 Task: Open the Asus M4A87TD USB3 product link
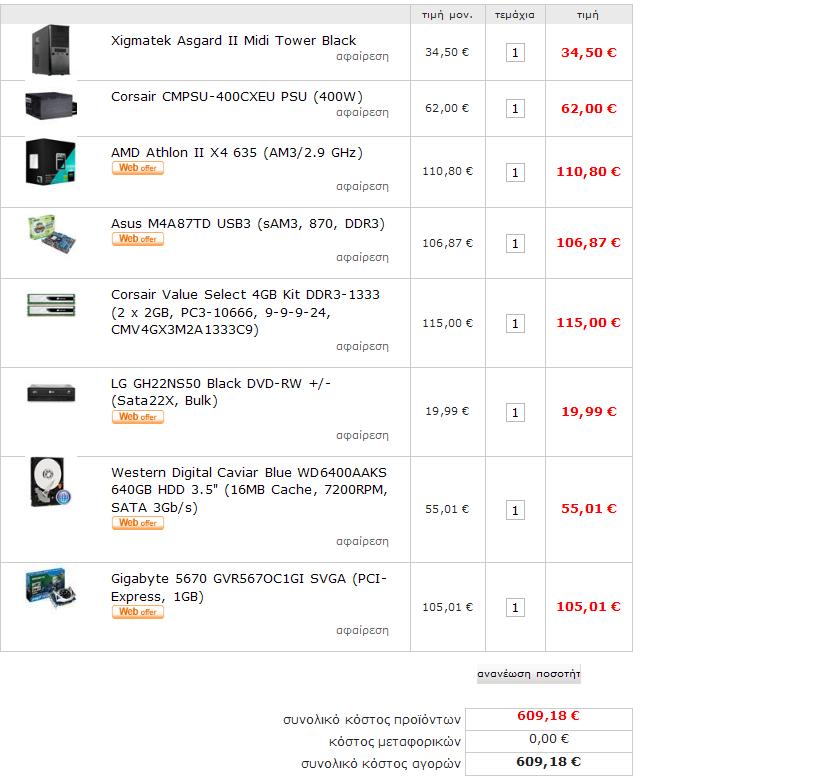[248, 223]
